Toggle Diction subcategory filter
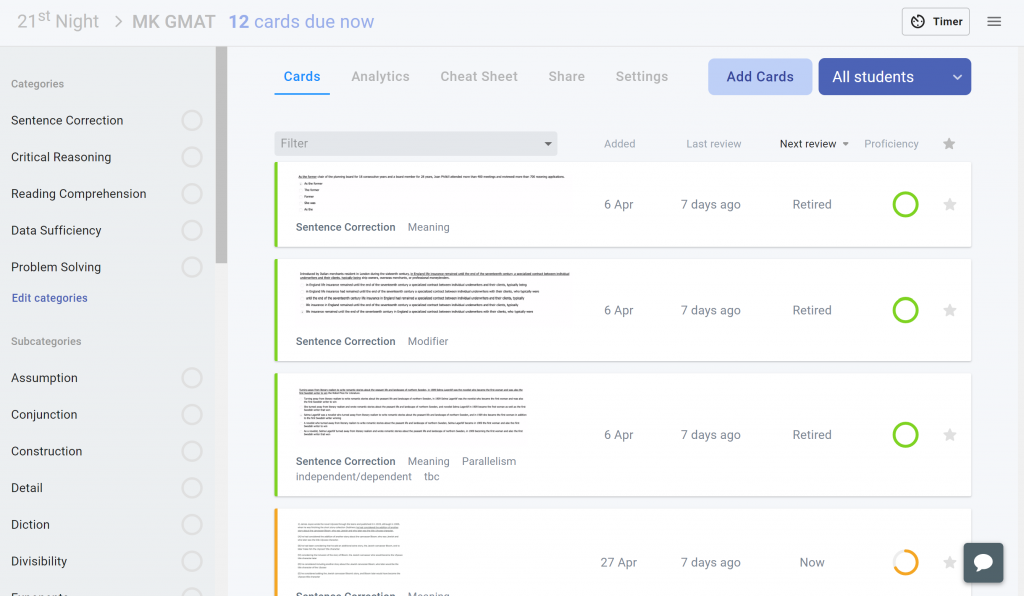The height and width of the screenshot is (596, 1024). click(192, 524)
